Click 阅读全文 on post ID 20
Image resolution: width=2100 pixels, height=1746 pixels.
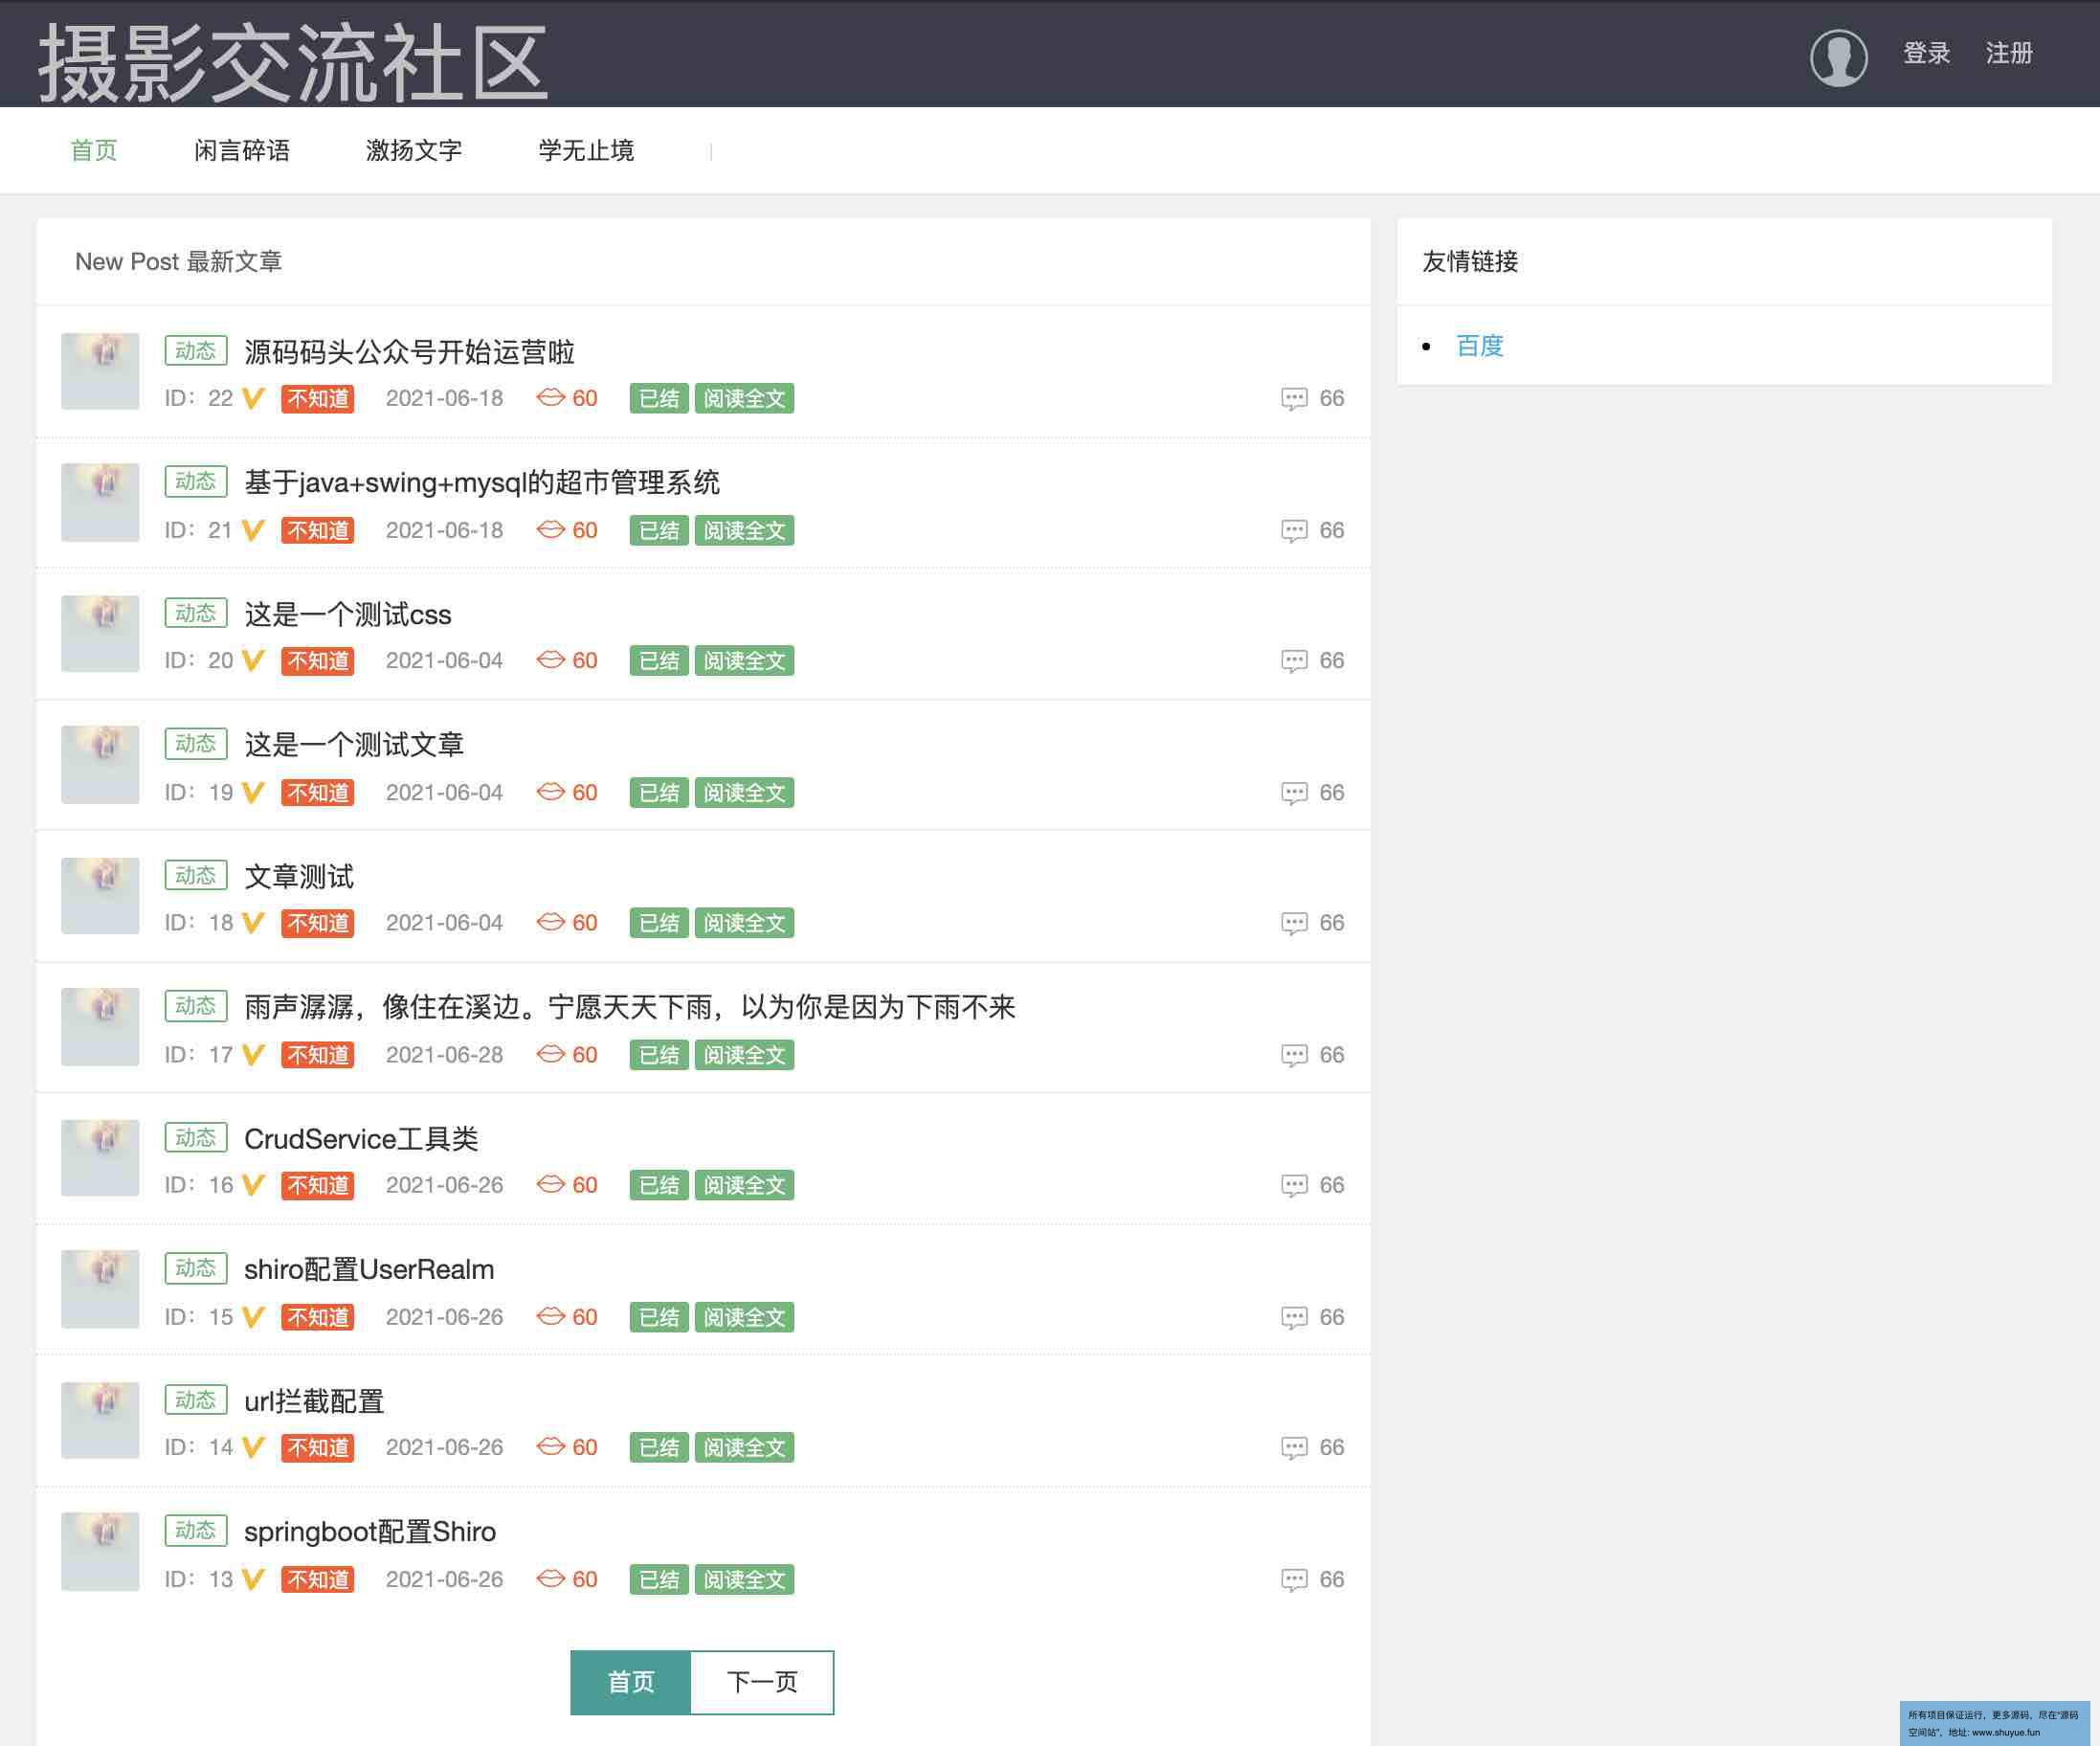(744, 660)
